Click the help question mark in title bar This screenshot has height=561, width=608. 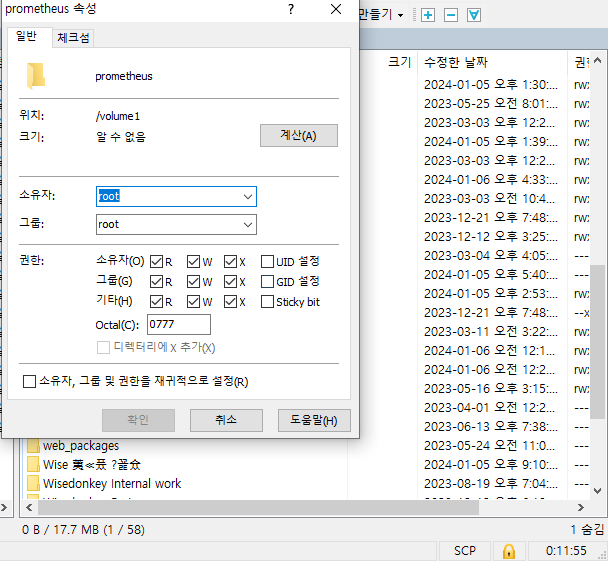coord(291,9)
